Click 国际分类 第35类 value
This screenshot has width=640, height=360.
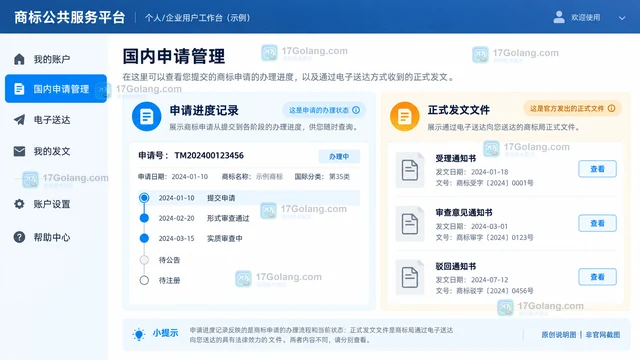pyautogui.click(x=339, y=177)
